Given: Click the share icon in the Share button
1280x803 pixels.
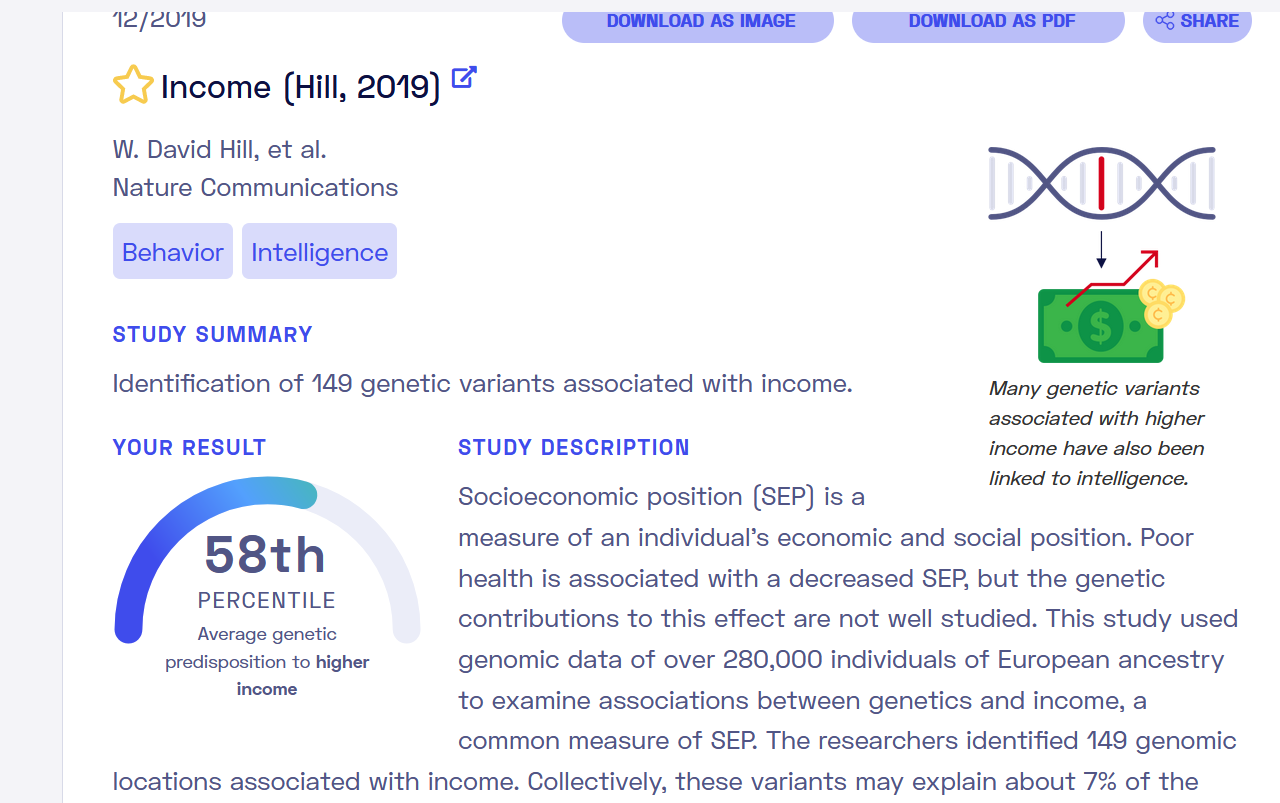Looking at the screenshot, I should point(1165,21).
